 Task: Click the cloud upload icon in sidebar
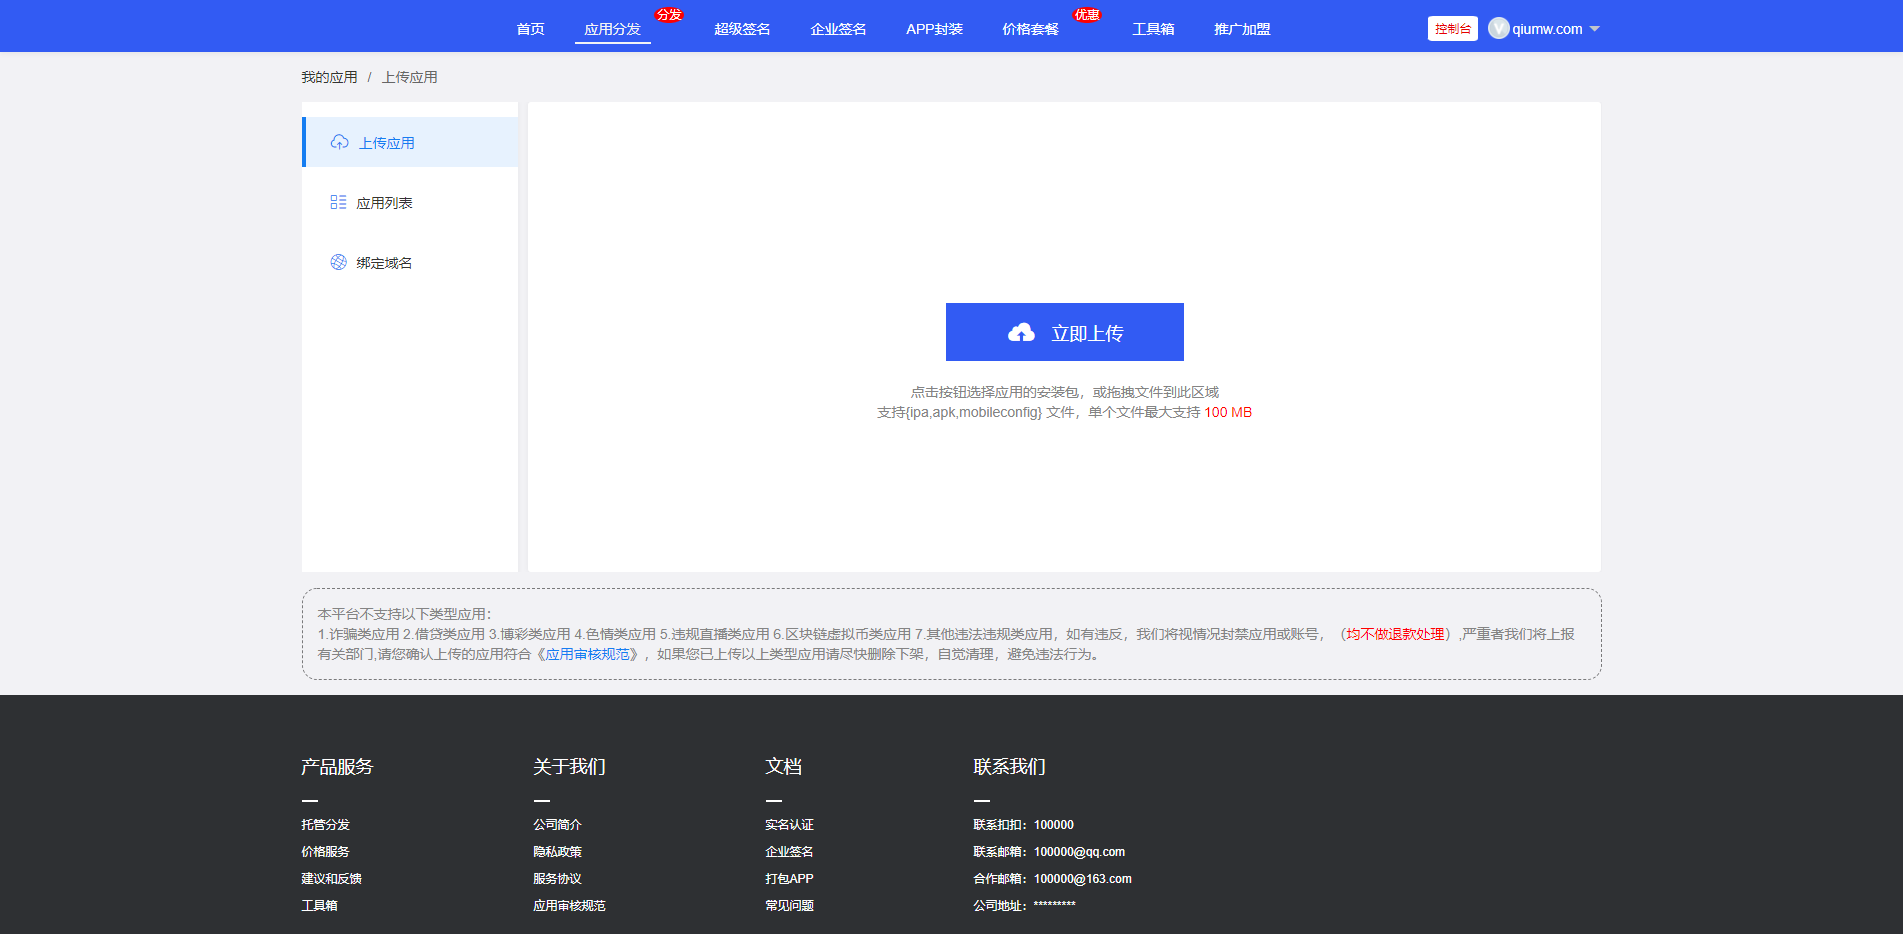(340, 143)
